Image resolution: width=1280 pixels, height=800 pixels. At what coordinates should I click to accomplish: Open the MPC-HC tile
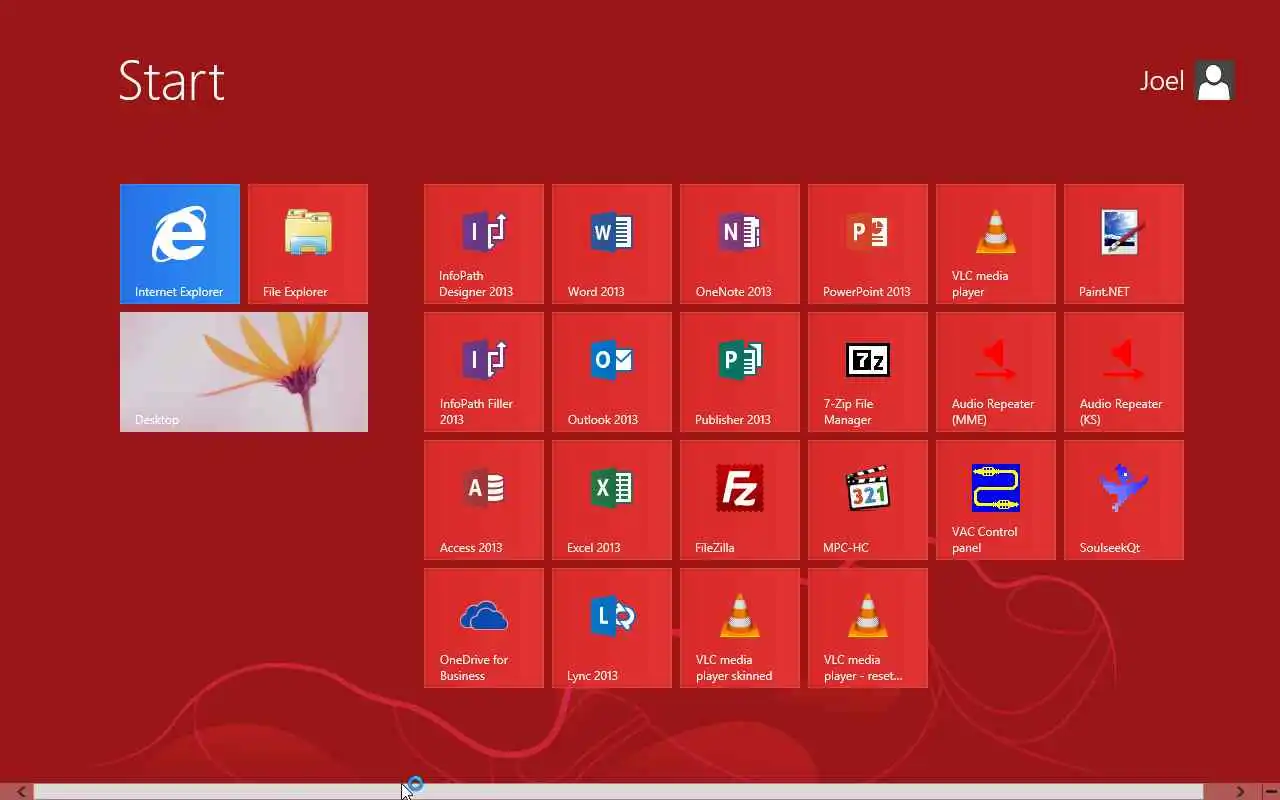(868, 500)
